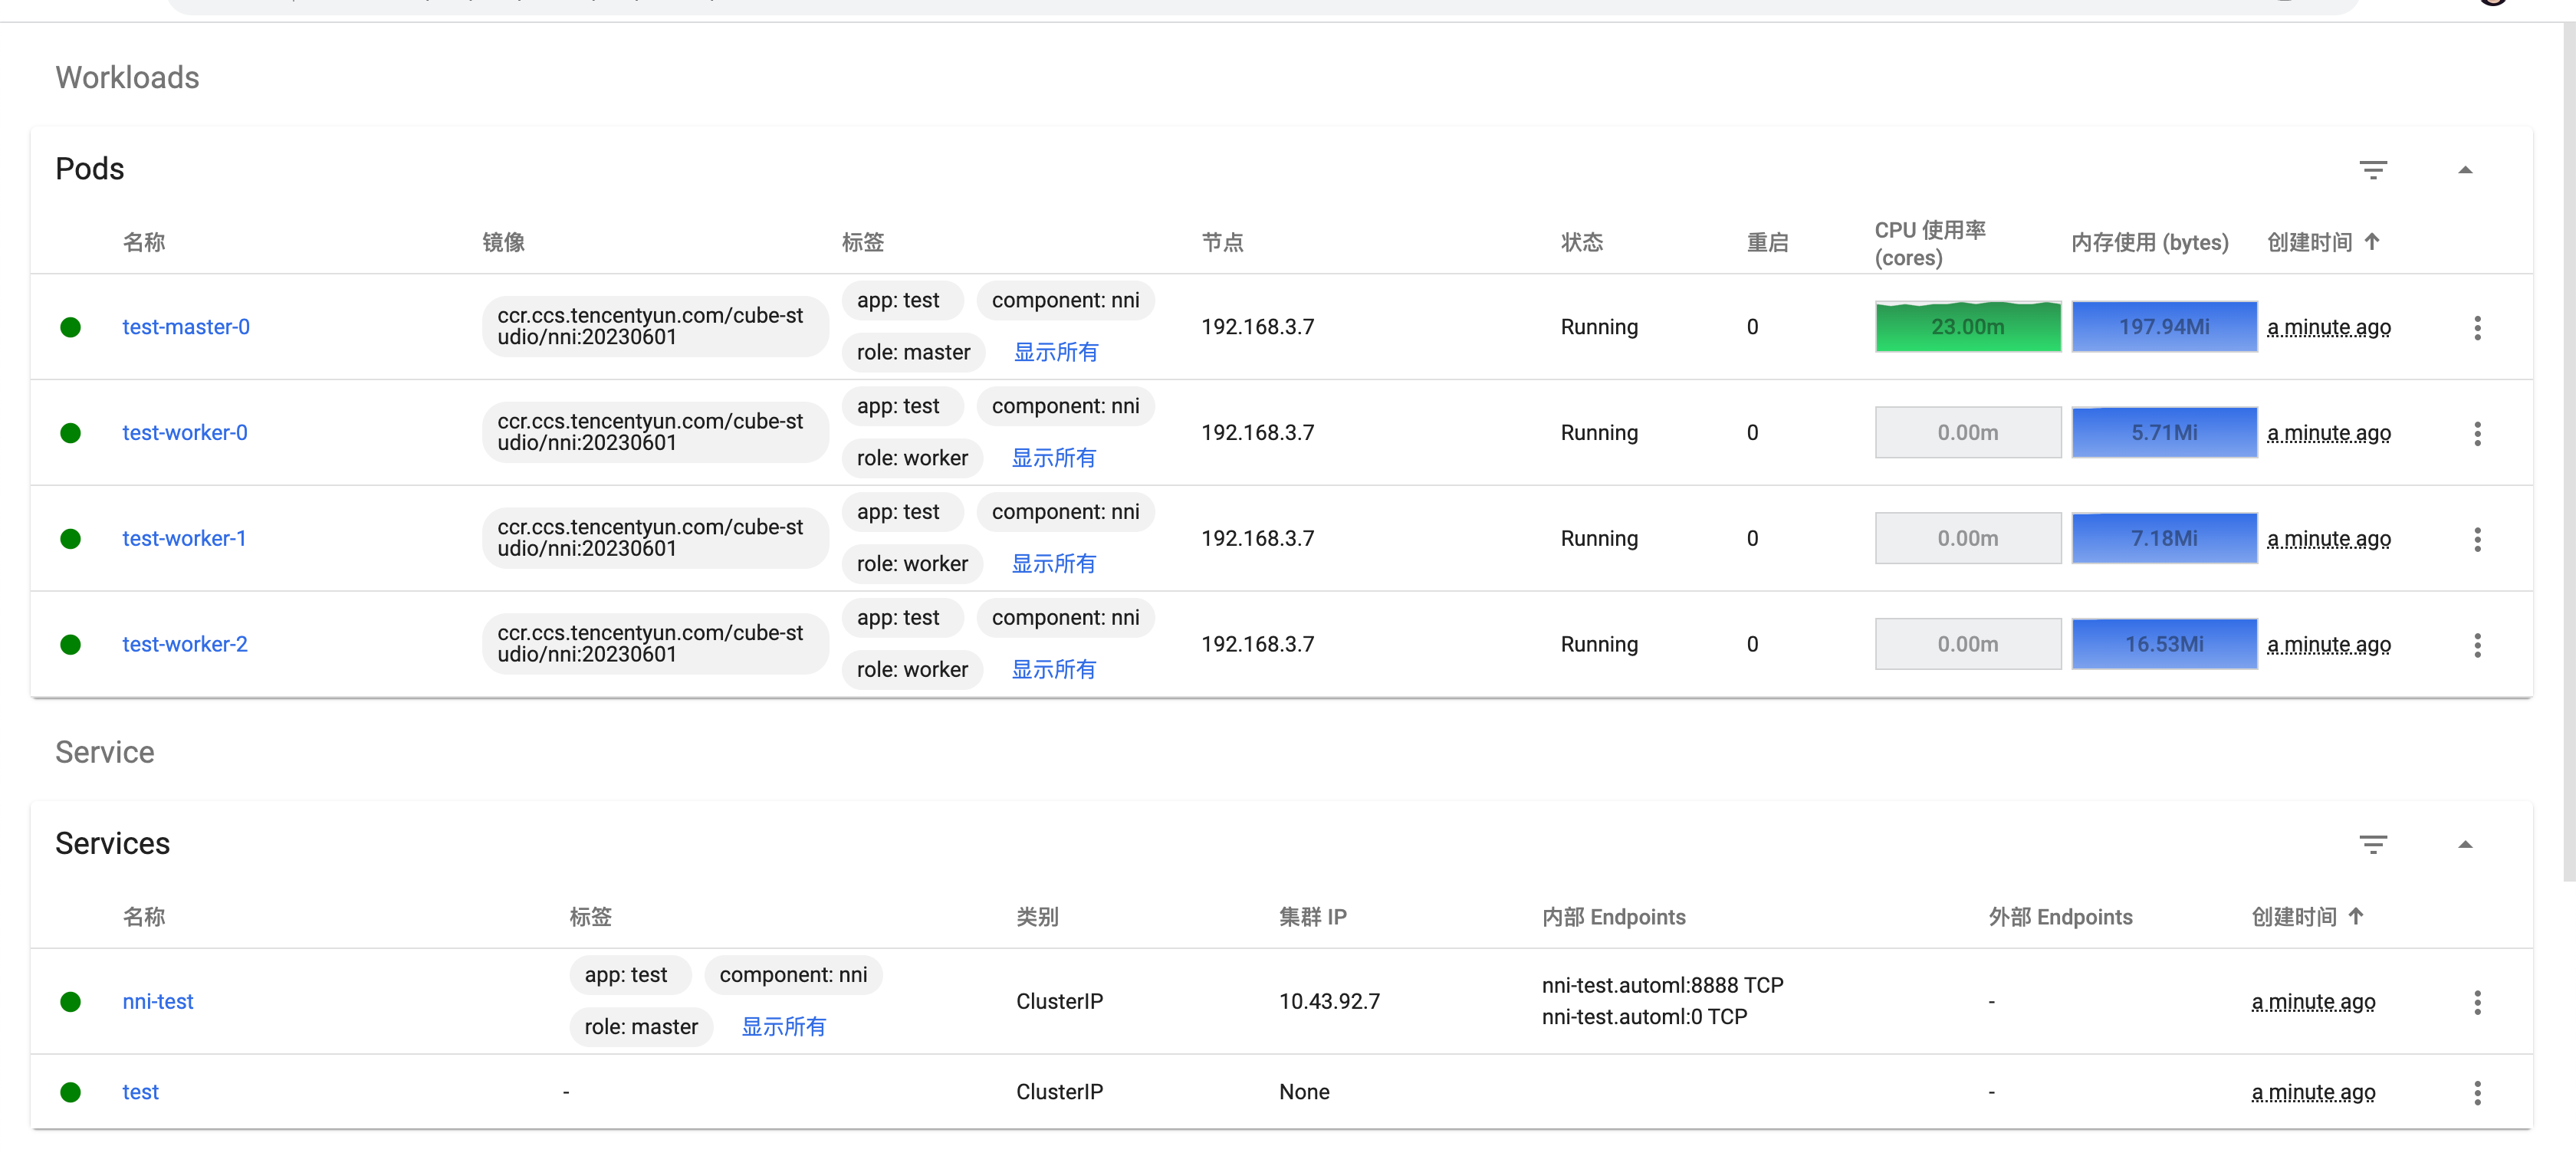Viewport: 2576px width, 1156px height.
Task: Open filter icon in Pods panel
Action: [2372, 170]
